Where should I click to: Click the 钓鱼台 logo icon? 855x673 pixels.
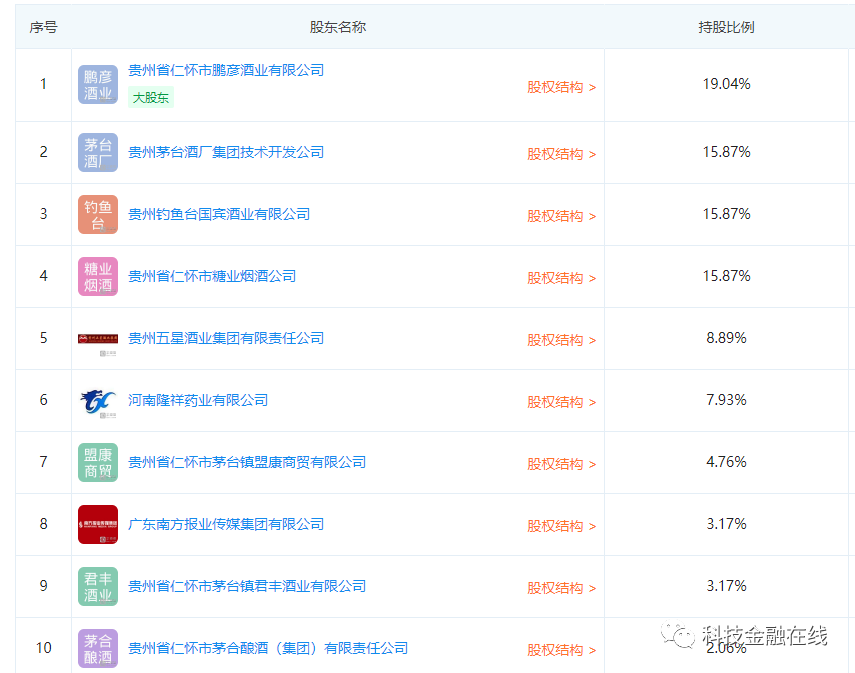click(98, 214)
